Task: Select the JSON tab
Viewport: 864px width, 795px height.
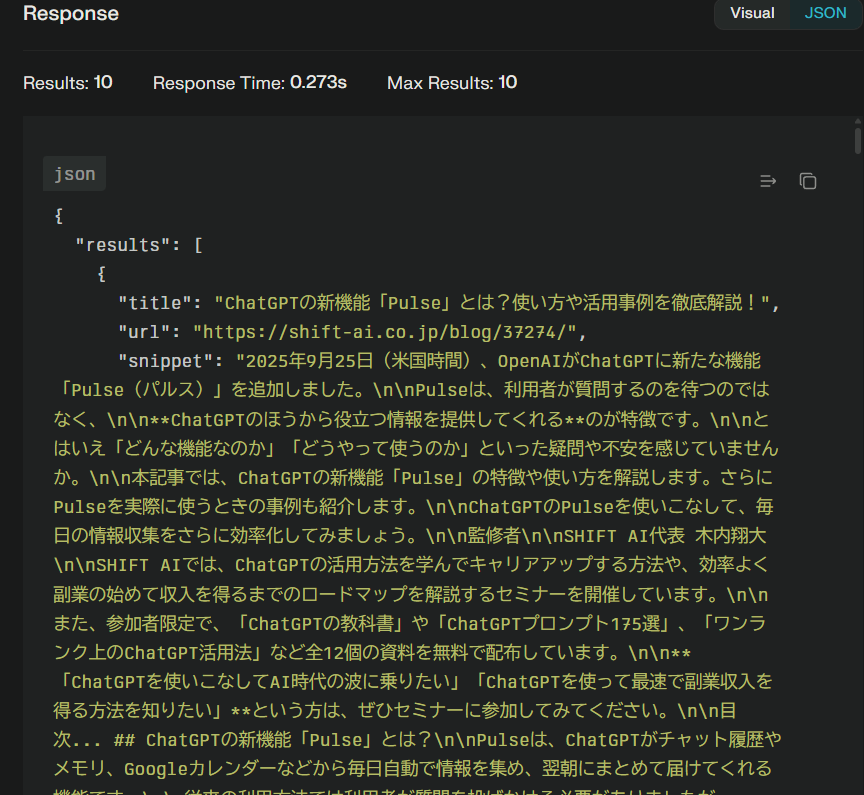Action: click(x=825, y=14)
